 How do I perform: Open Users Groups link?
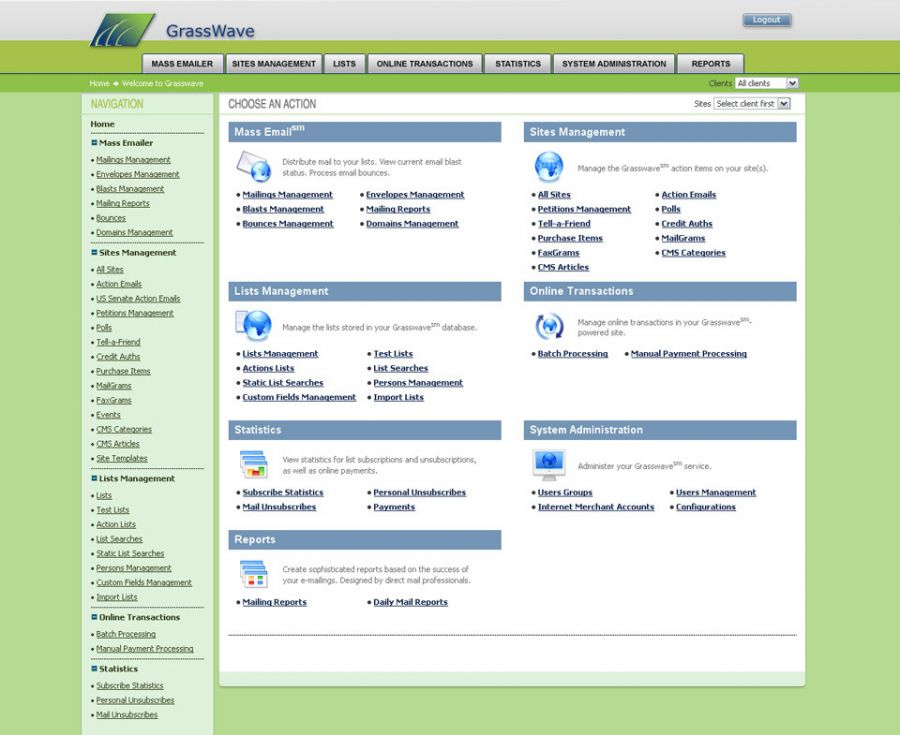point(565,492)
